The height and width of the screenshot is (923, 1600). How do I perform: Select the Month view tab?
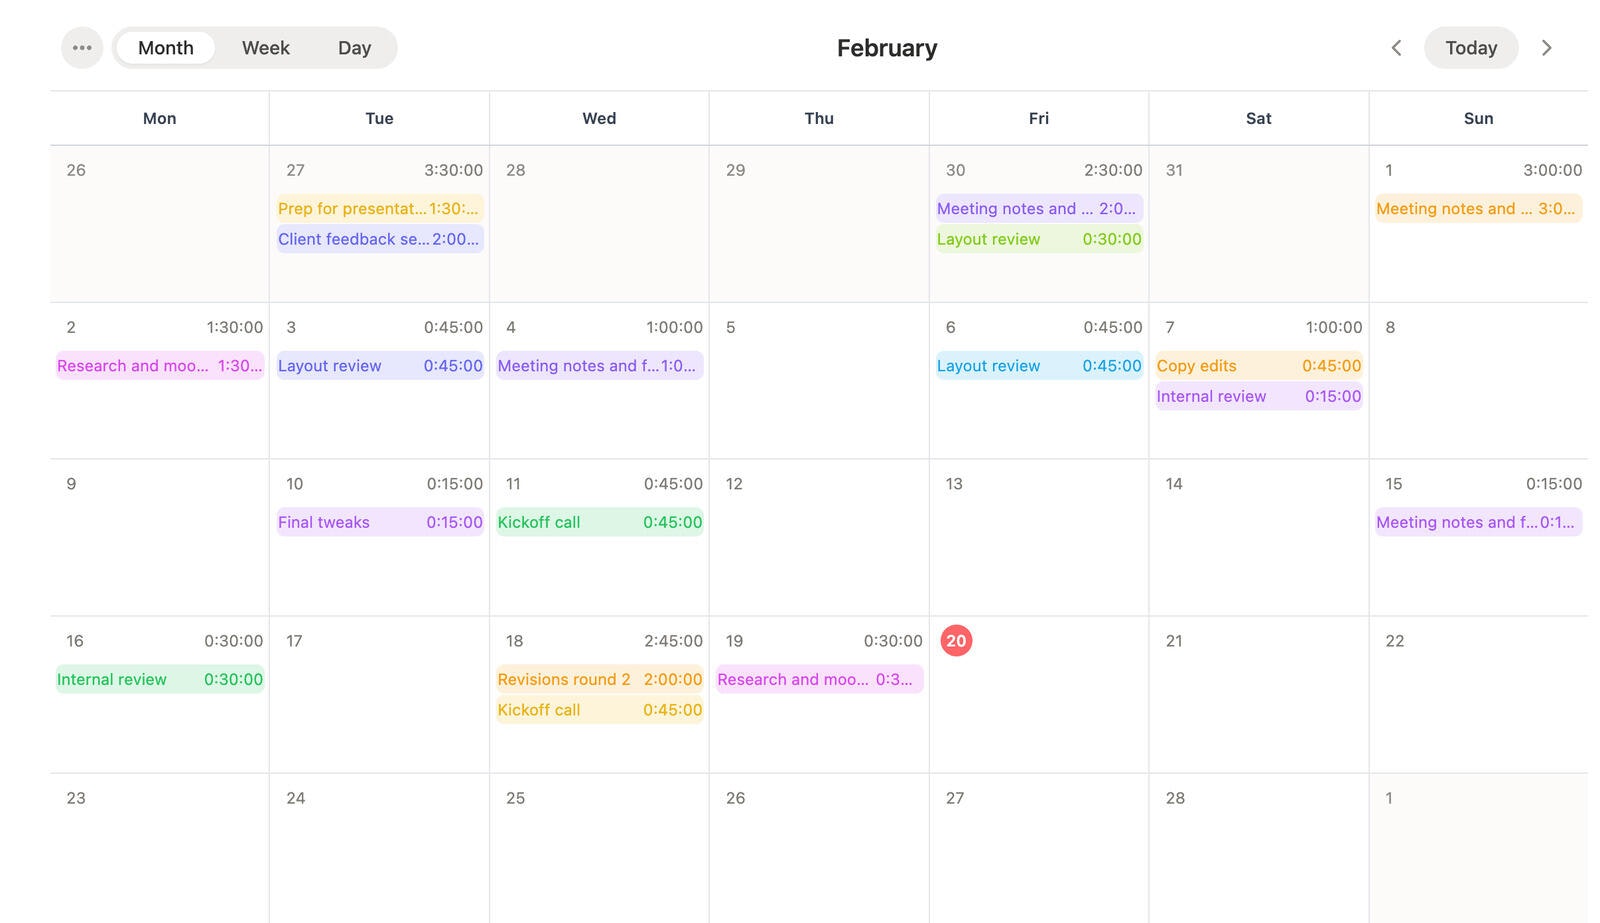tap(165, 47)
